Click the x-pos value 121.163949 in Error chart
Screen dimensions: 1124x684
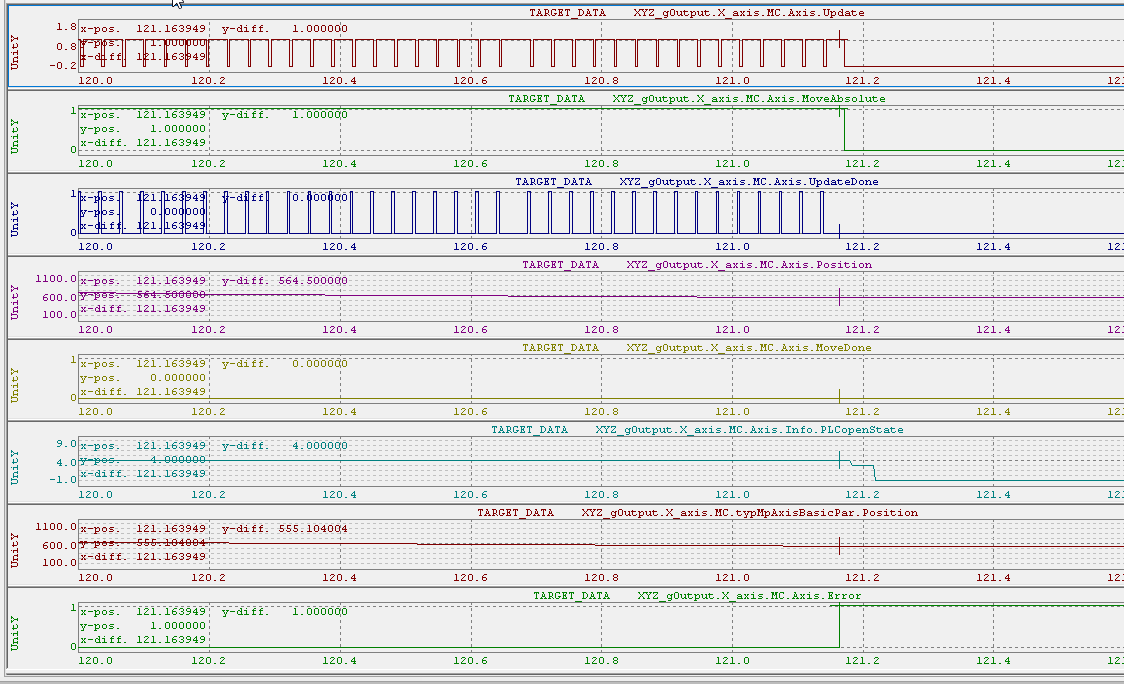click(171, 612)
